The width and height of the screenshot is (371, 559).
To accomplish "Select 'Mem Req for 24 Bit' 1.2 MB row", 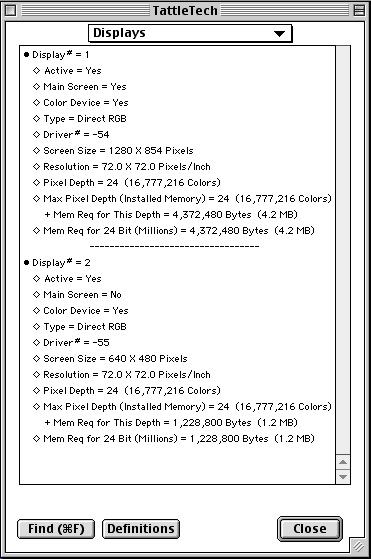I will pyautogui.click(x=174, y=439).
